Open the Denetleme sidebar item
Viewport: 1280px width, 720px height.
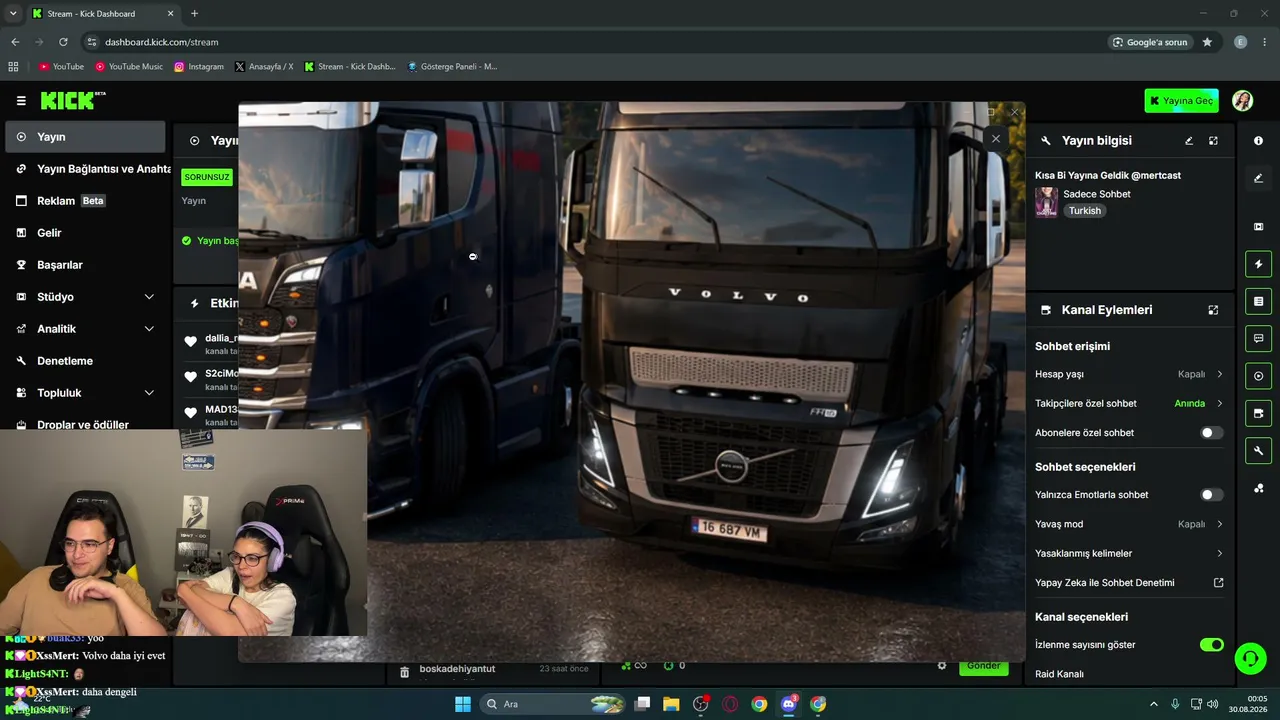85,361
